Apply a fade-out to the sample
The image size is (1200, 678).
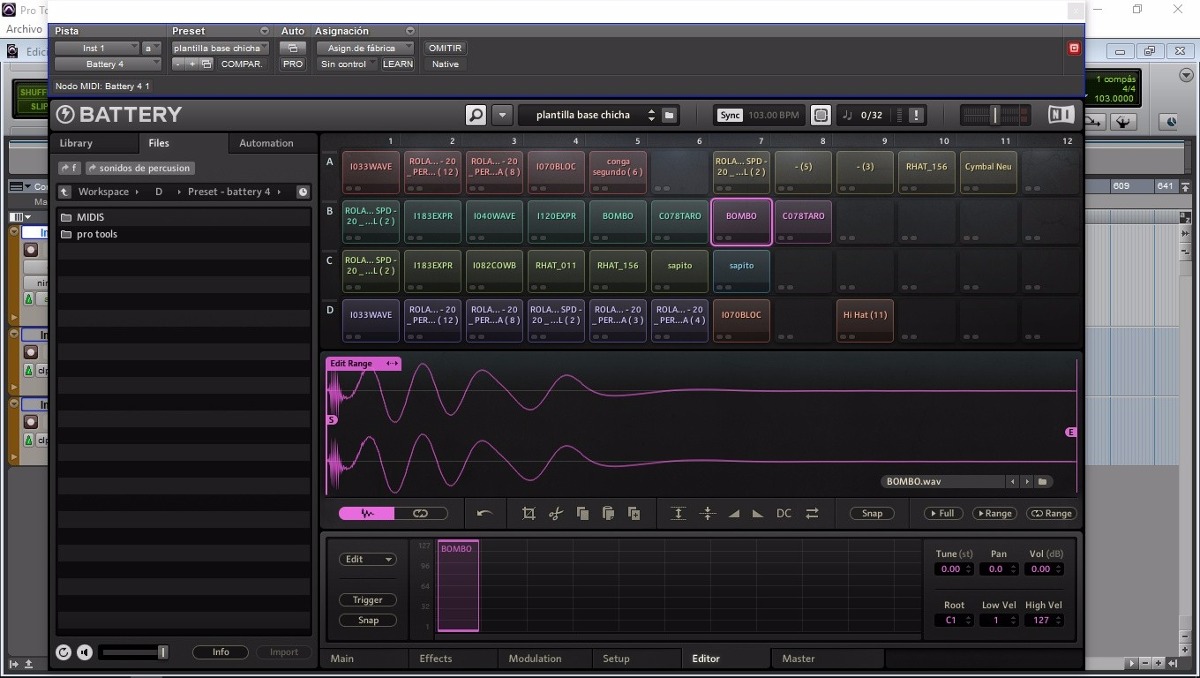coord(758,513)
